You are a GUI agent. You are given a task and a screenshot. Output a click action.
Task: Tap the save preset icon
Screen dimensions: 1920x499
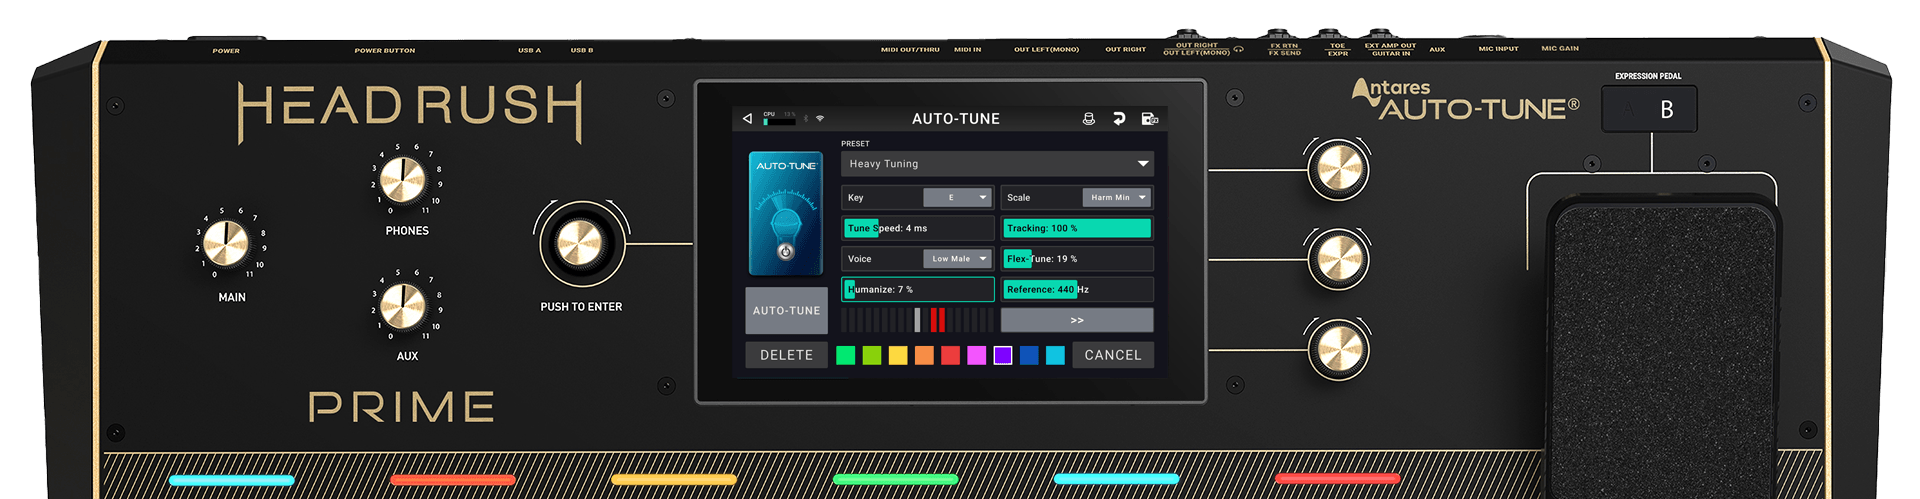1149,119
